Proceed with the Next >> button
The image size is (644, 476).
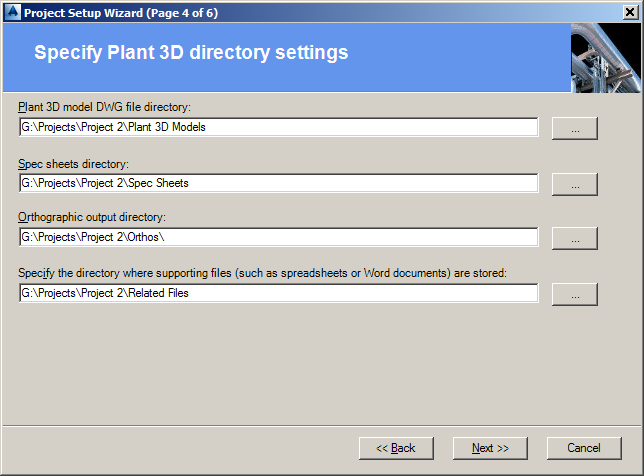(490, 448)
